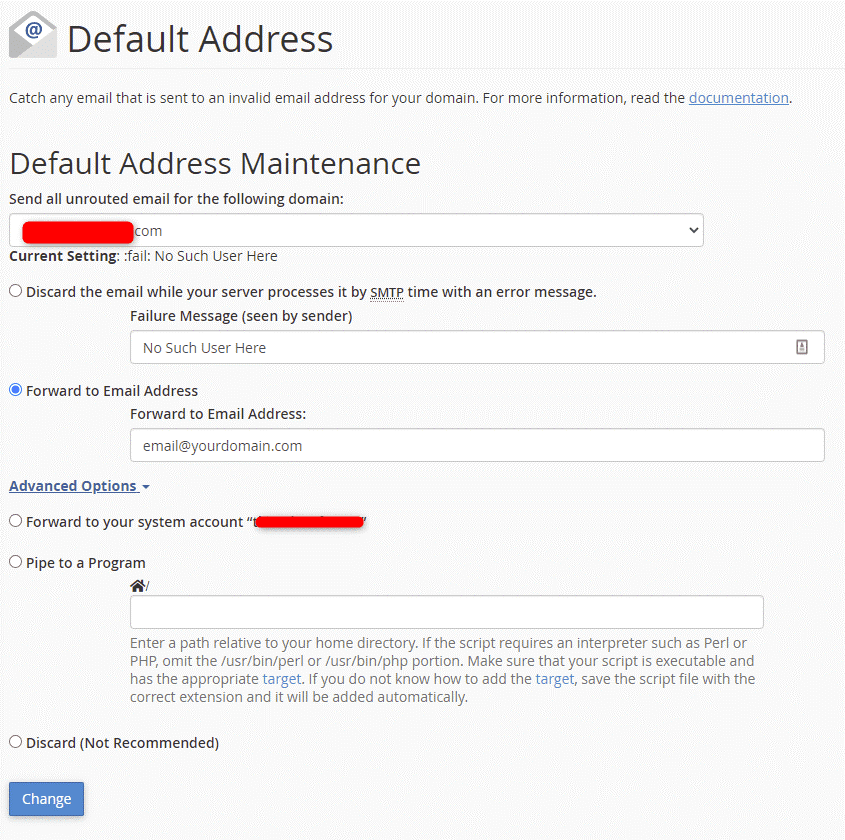Select the Forward to Email Address radio
Viewport: 845px width, 840px height.
tap(16, 390)
